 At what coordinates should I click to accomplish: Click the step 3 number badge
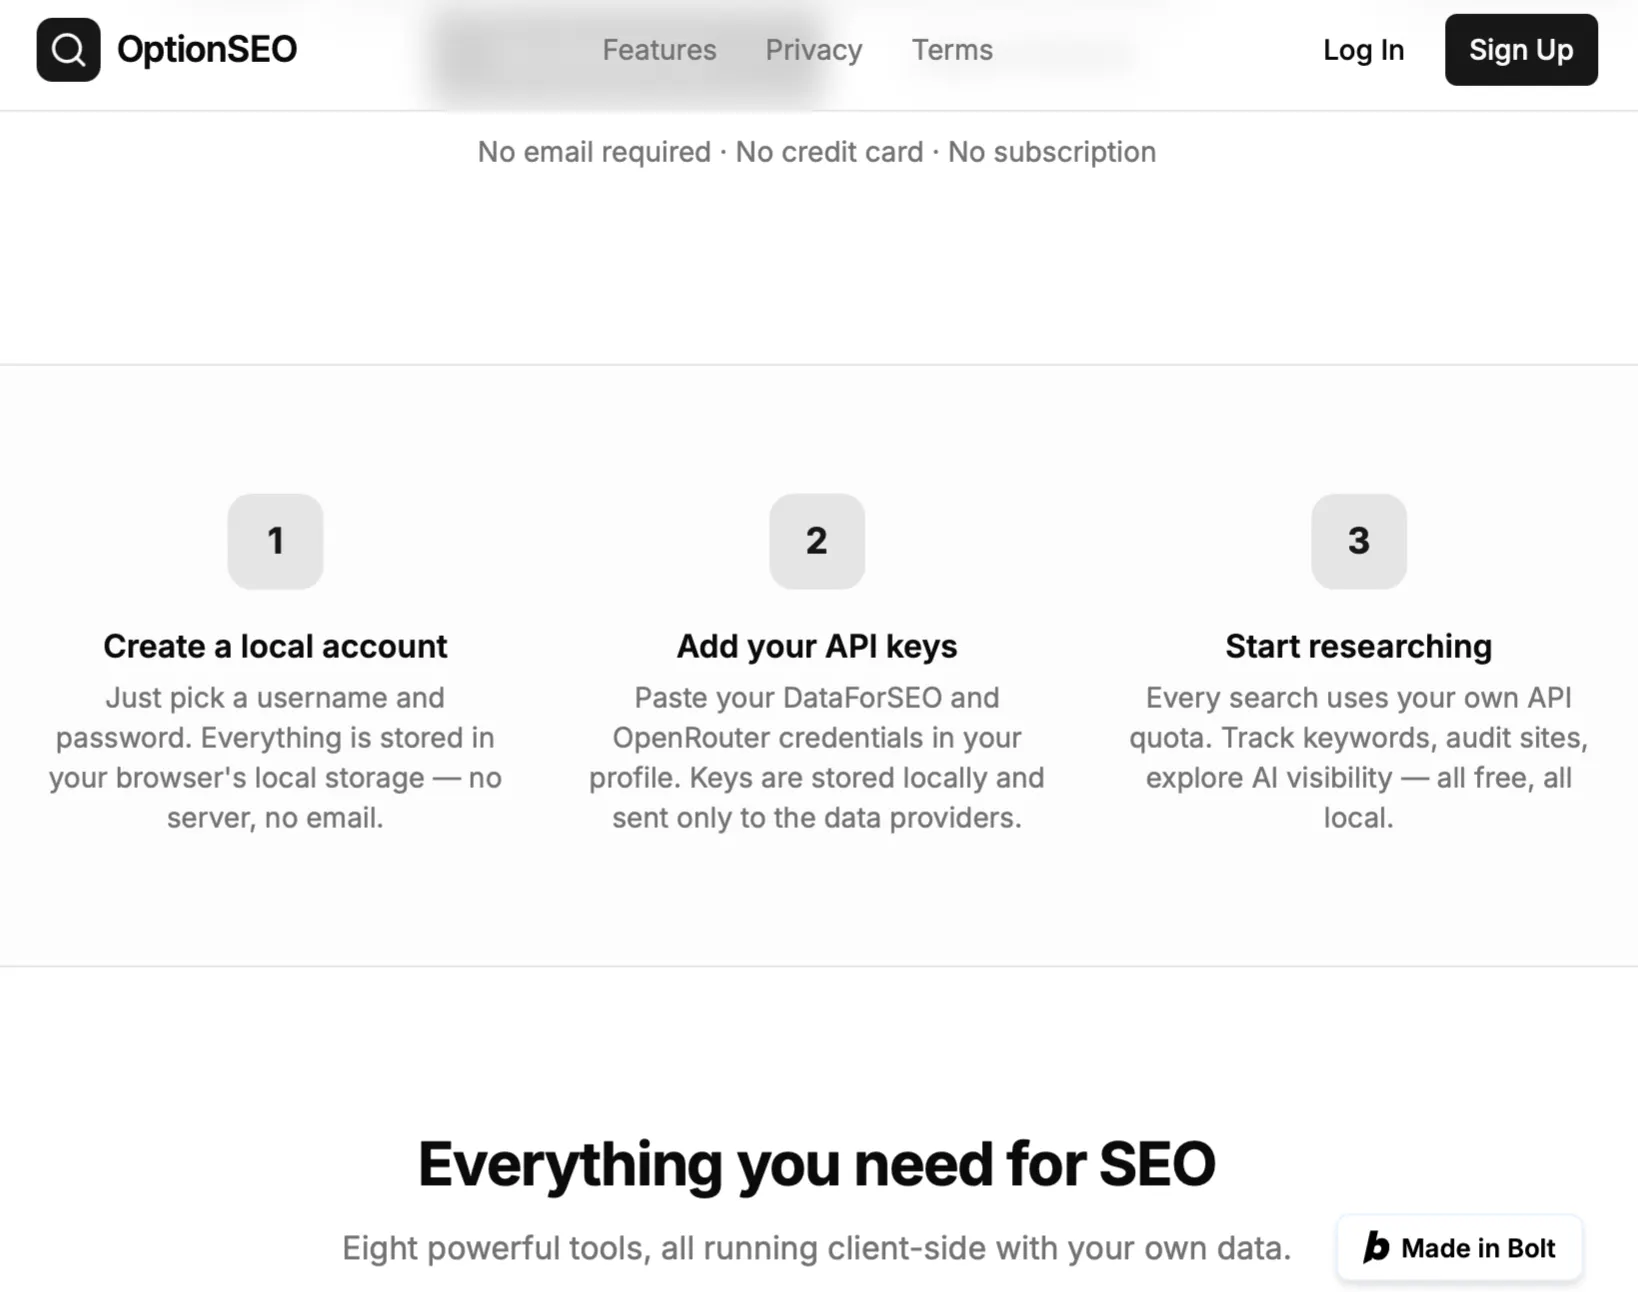(1359, 541)
